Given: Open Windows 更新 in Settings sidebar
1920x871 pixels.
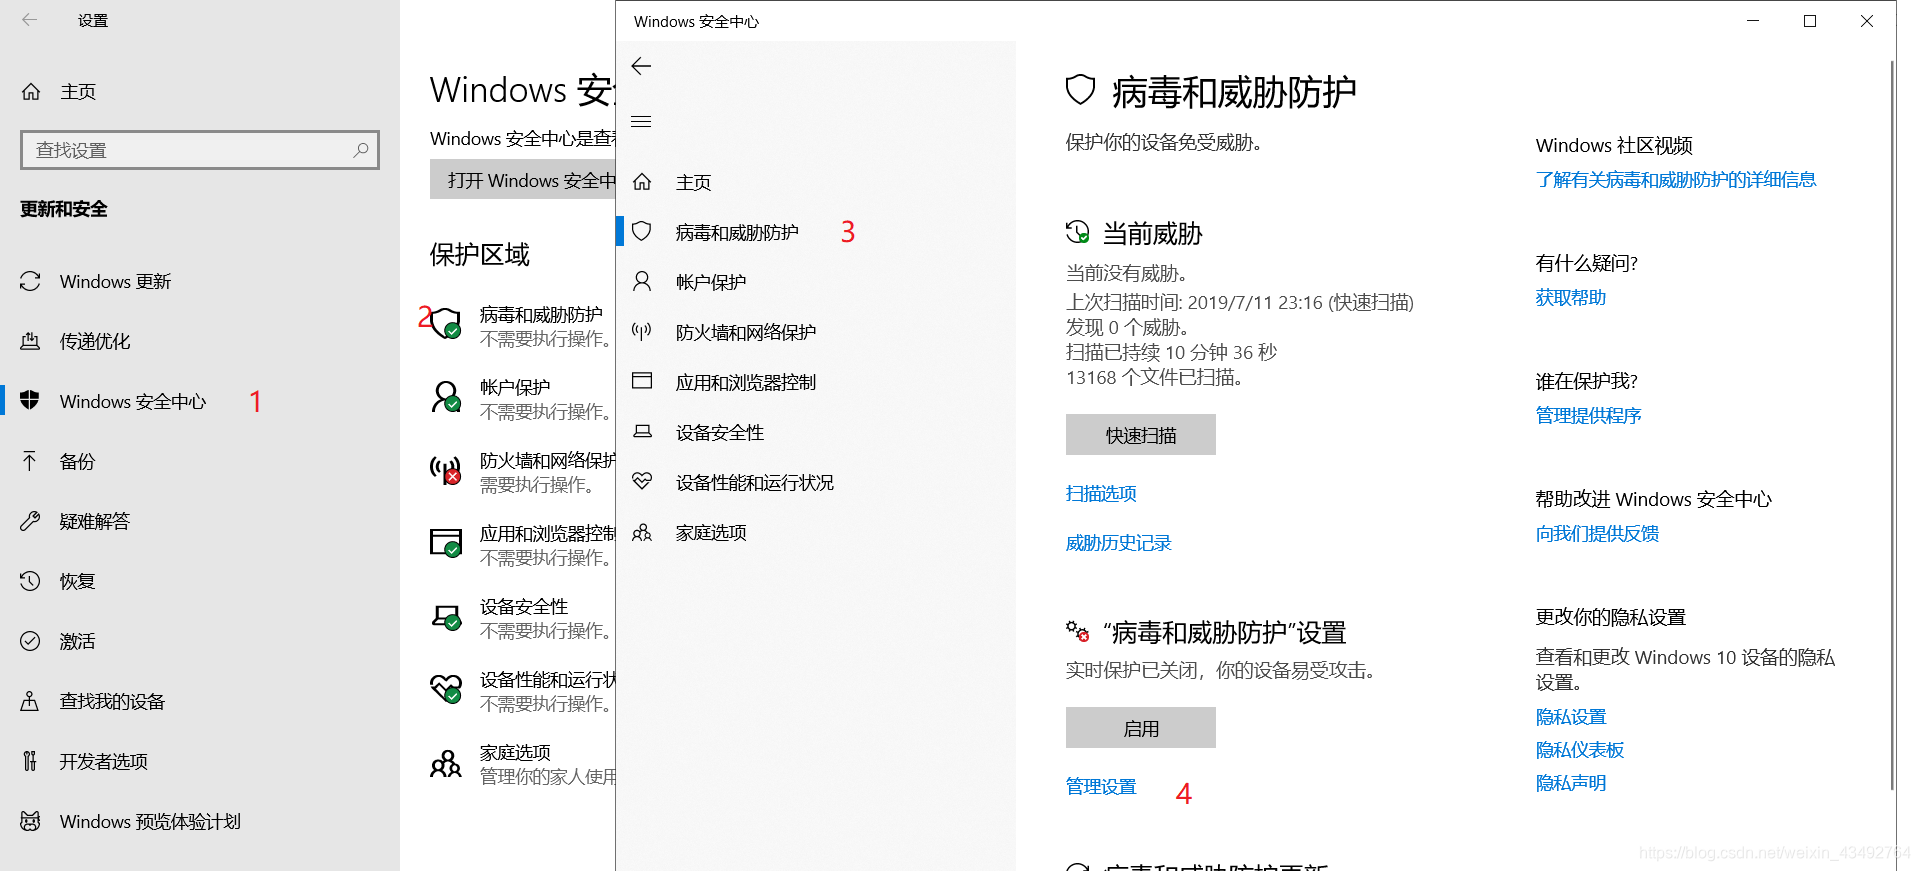Looking at the screenshot, I should tap(115, 281).
